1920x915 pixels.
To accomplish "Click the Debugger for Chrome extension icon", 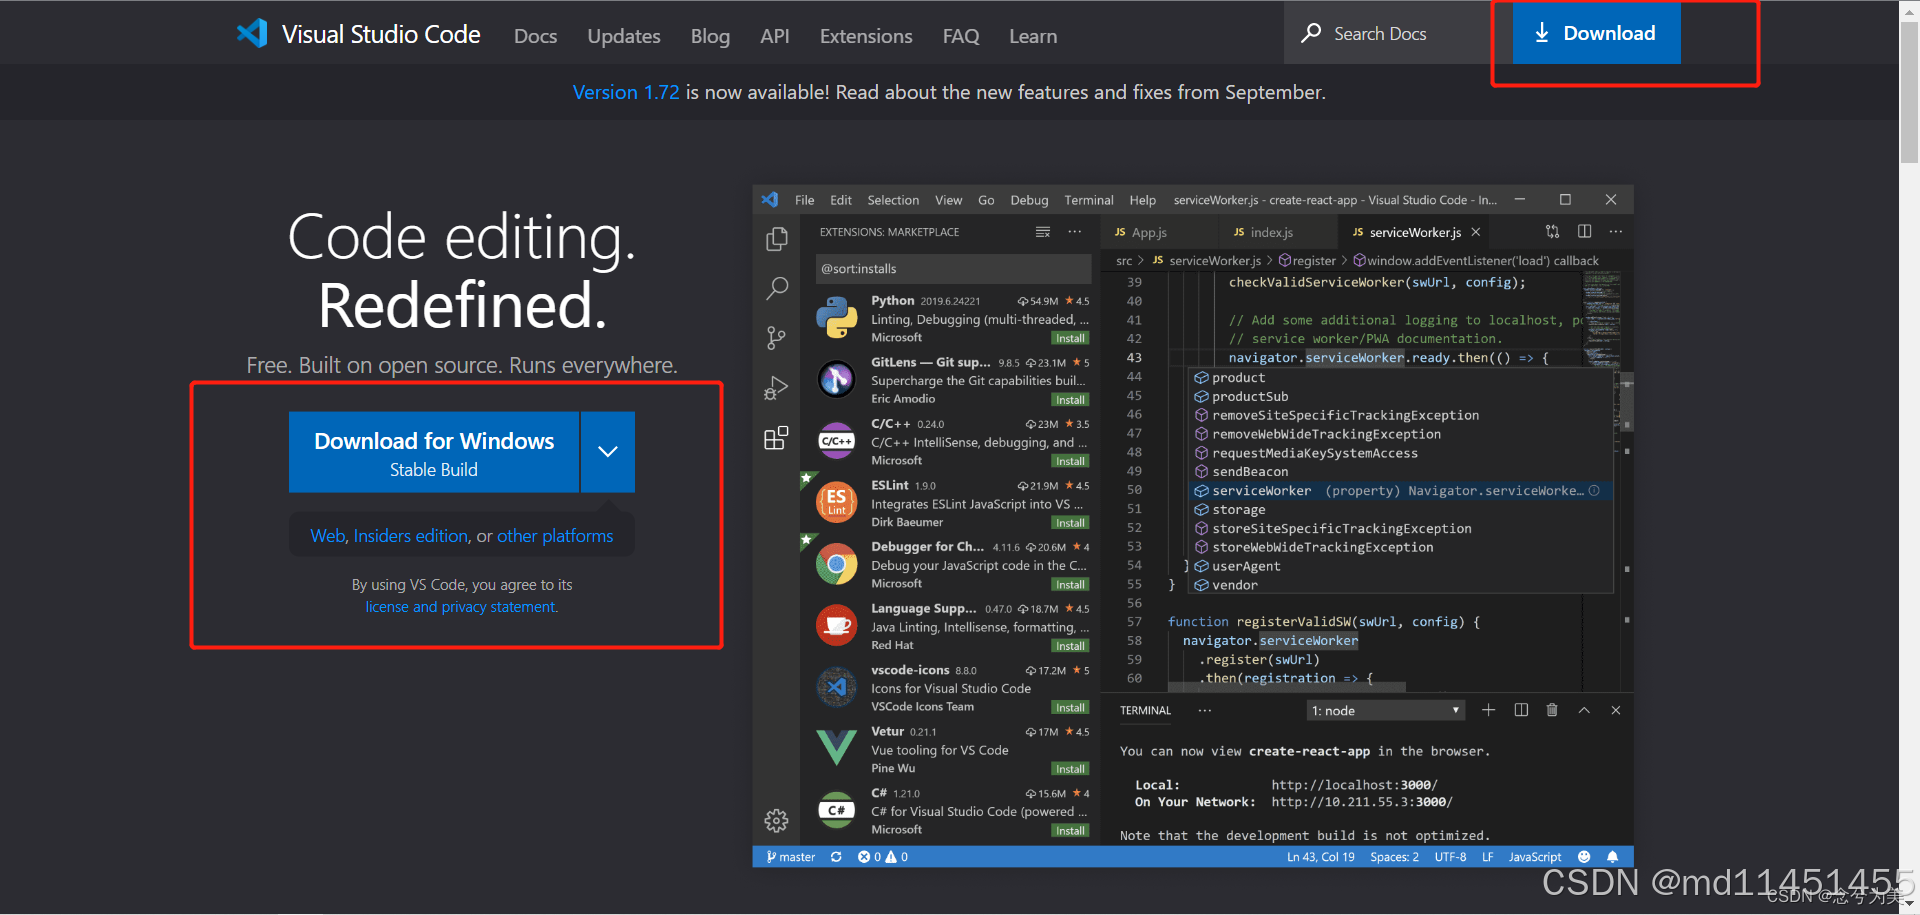I will pyautogui.click(x=837, y=565).
